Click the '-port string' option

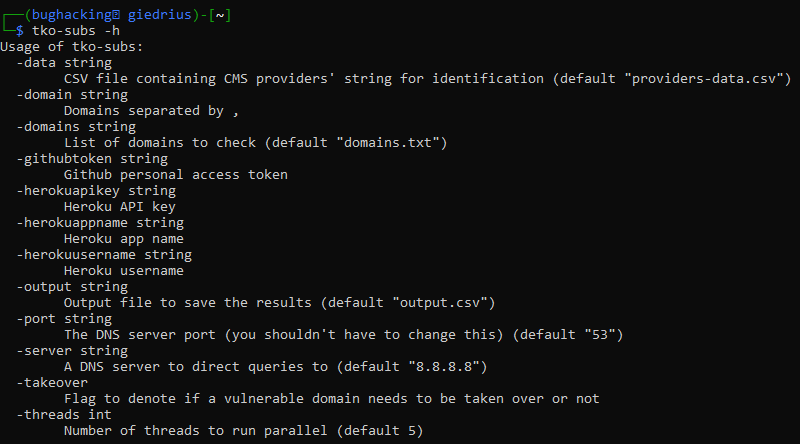(64, 319)
